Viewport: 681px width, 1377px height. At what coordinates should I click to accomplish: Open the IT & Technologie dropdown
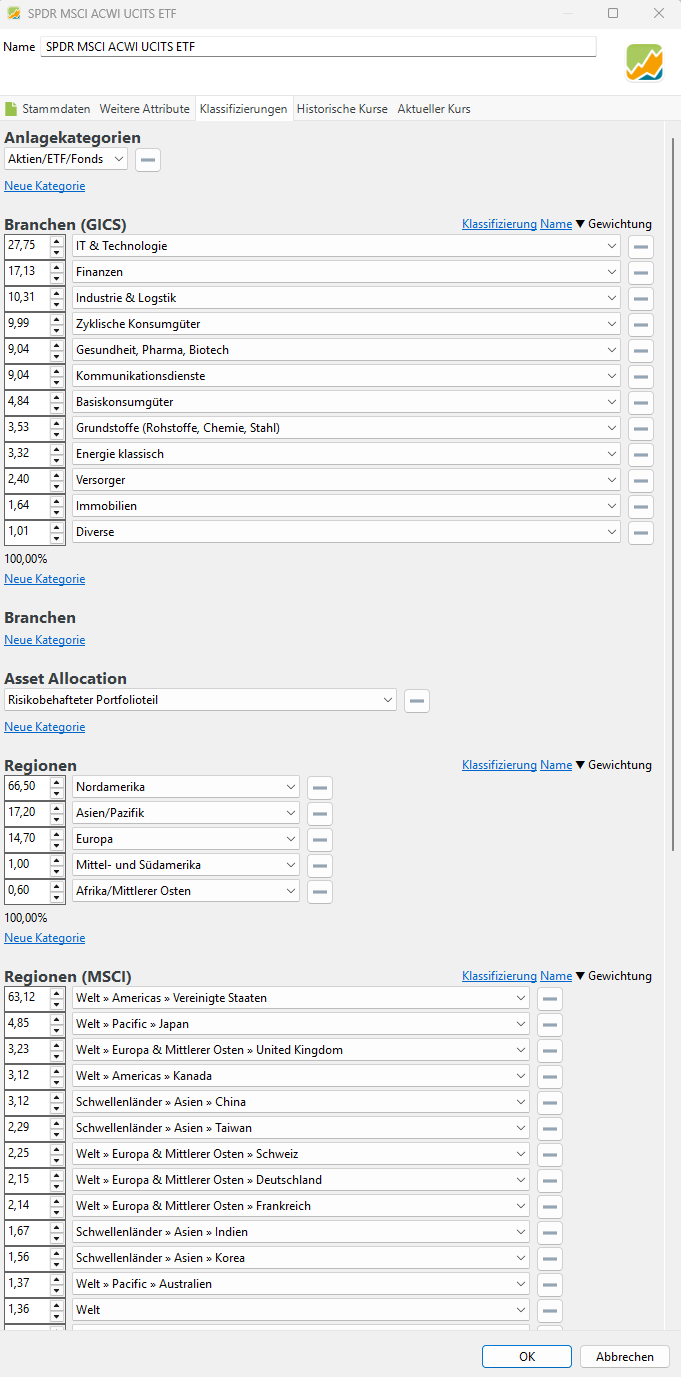click(346, 246)
